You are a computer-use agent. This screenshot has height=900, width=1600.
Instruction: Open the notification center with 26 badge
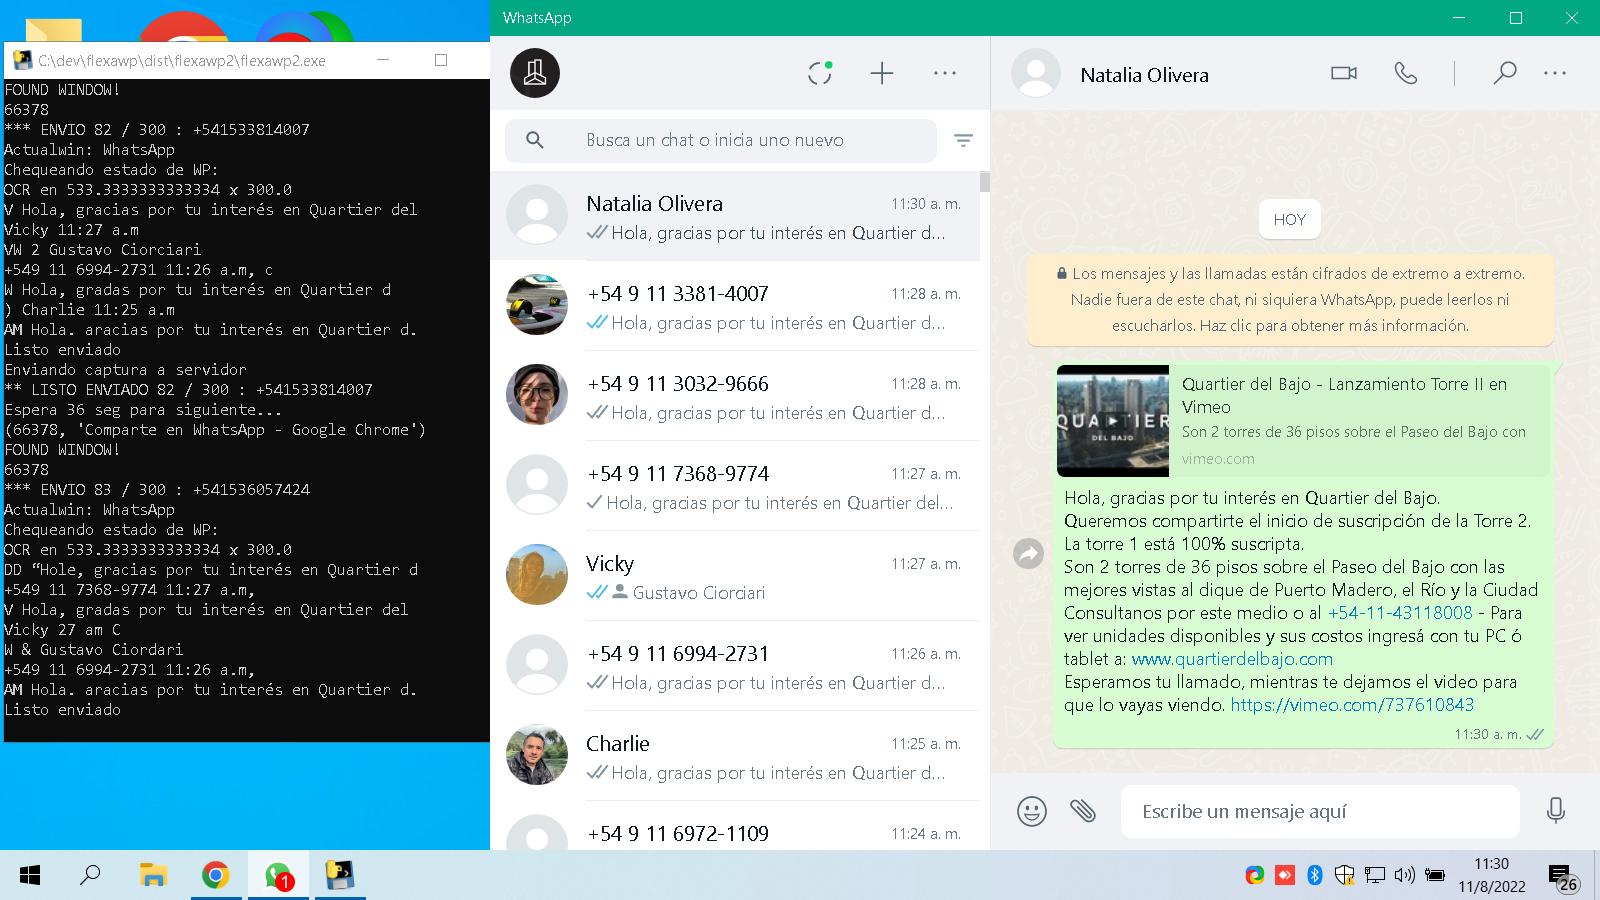(1564, 876)
